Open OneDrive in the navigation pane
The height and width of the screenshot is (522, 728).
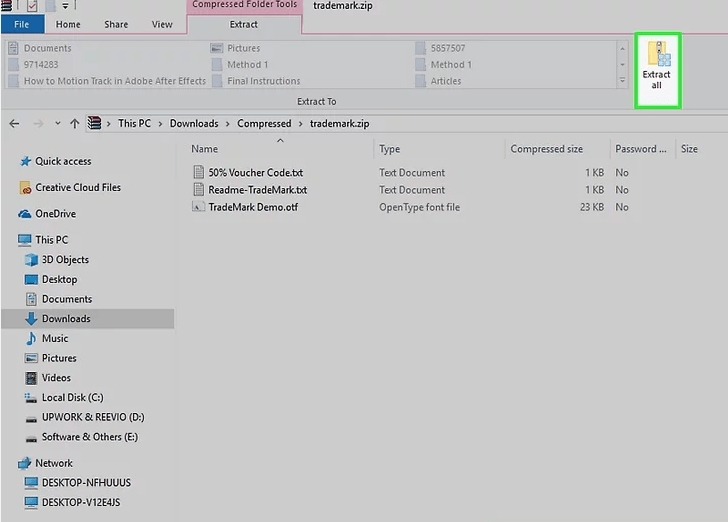click(x=55, y=213)
